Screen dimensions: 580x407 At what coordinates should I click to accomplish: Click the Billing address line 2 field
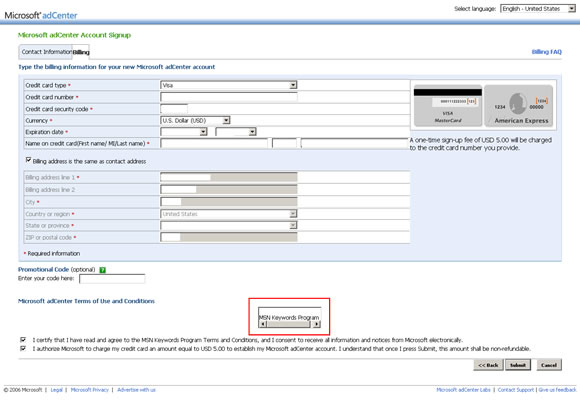coord(229,189)
